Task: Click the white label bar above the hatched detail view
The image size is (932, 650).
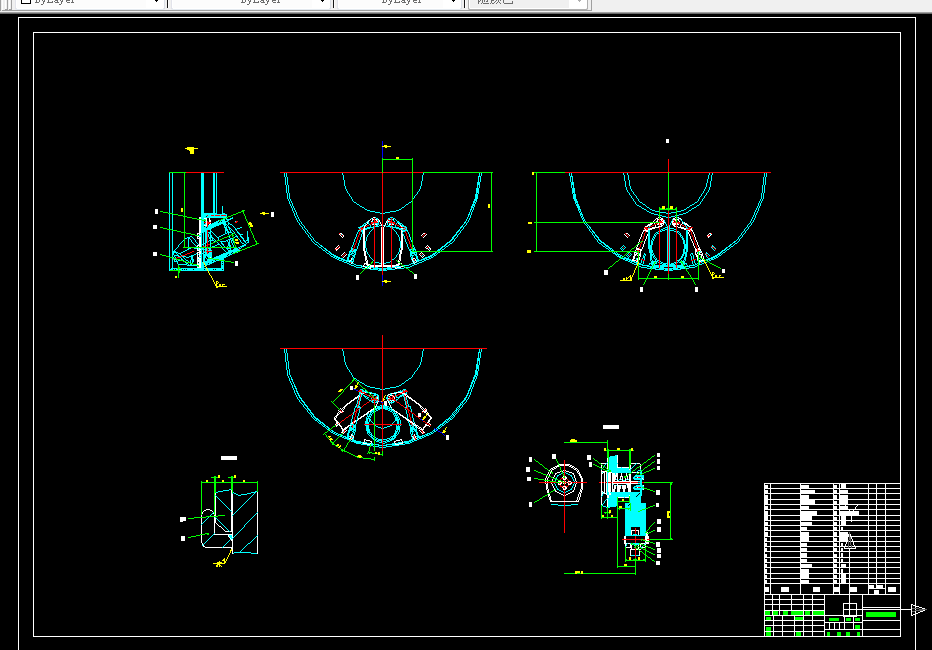Action: (229, 458)
